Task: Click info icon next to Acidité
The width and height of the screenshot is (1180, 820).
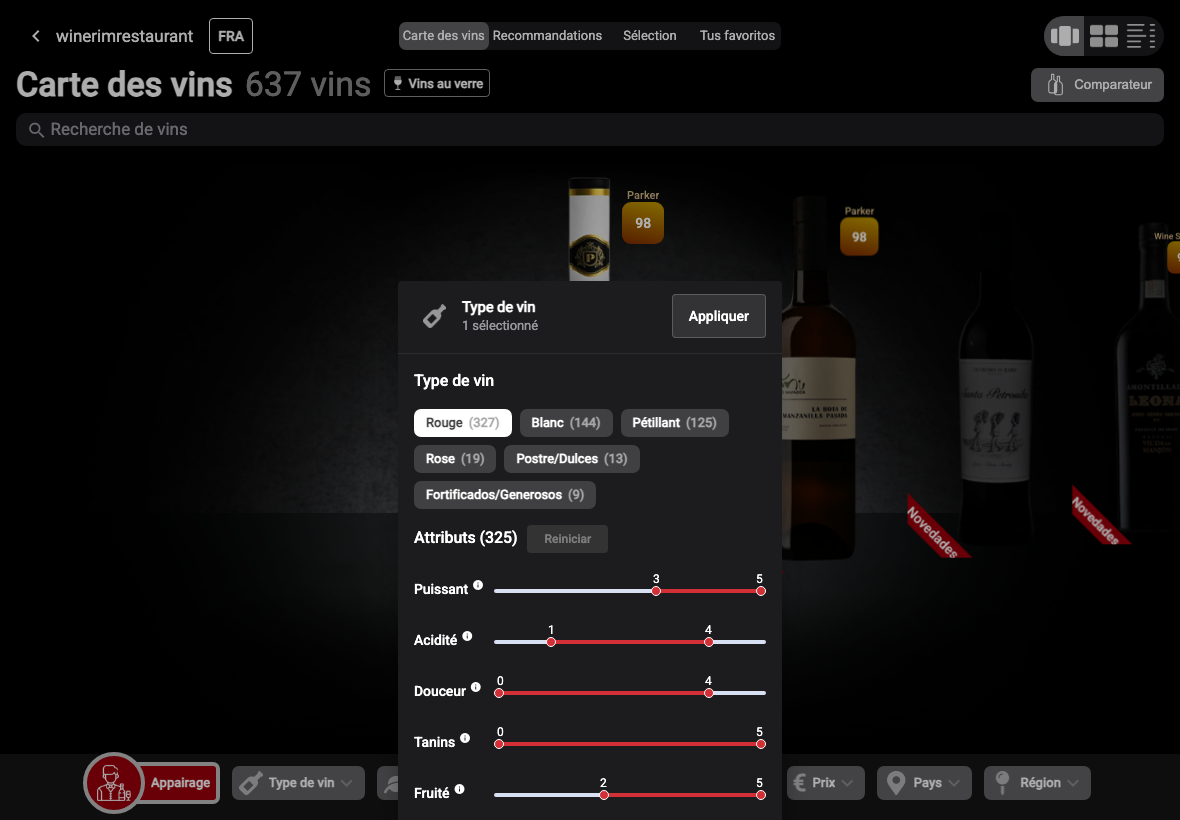Action: pyautogui.click(x=467, y=636)
